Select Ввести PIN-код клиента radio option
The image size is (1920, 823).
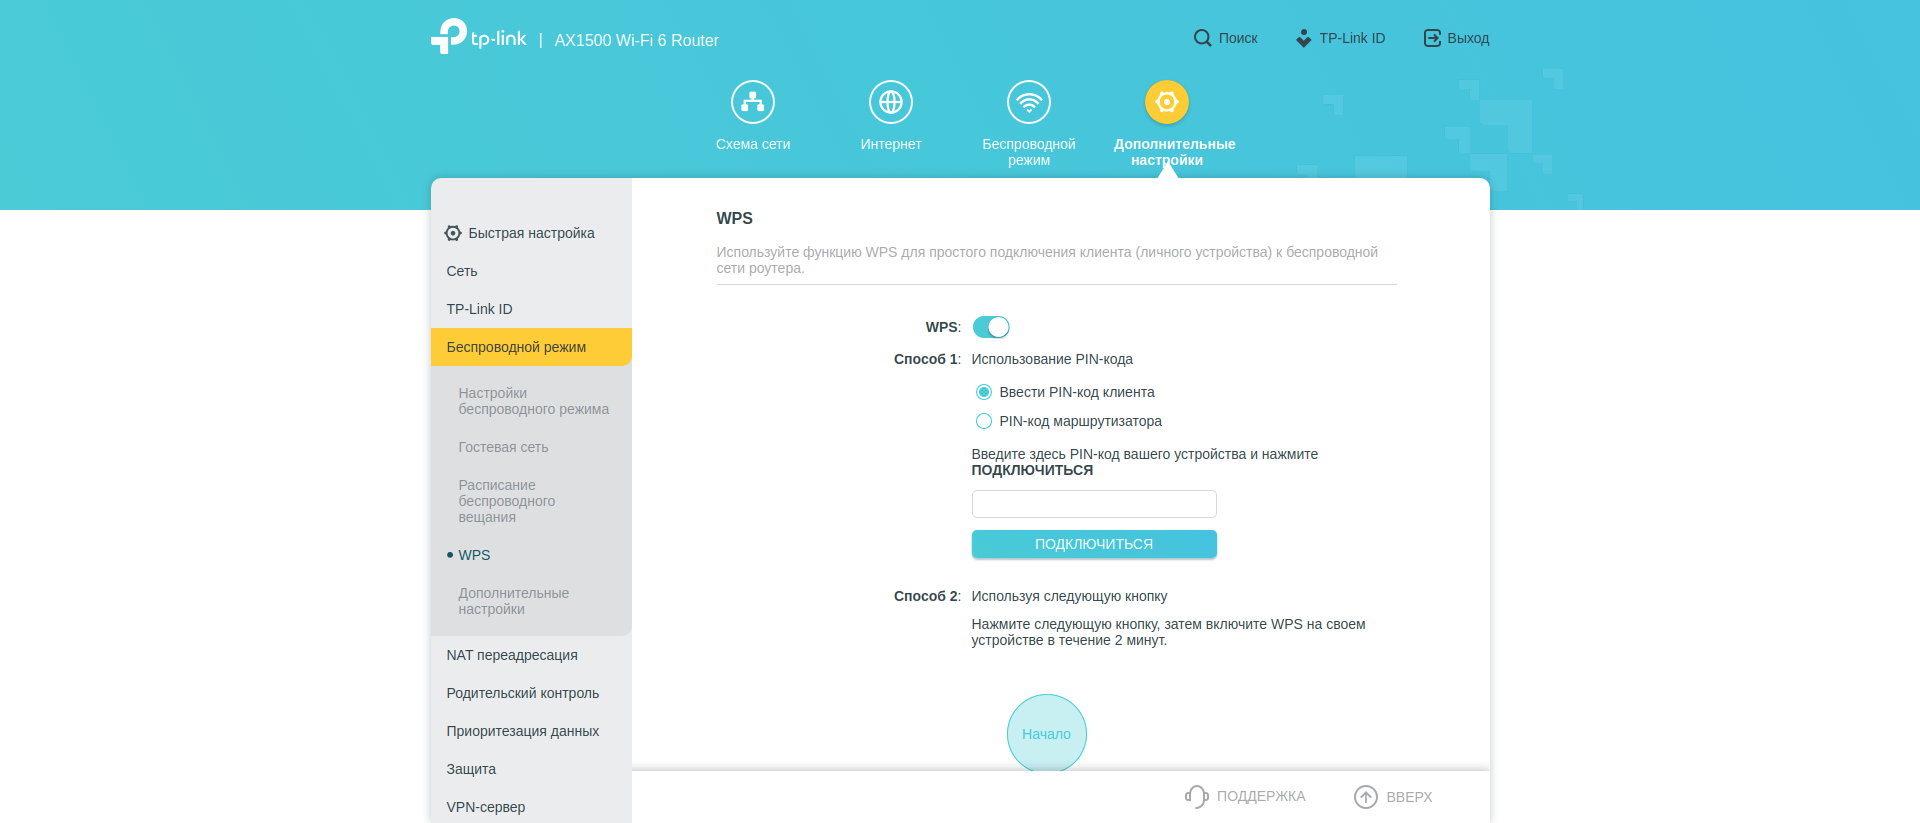[984, 392]
